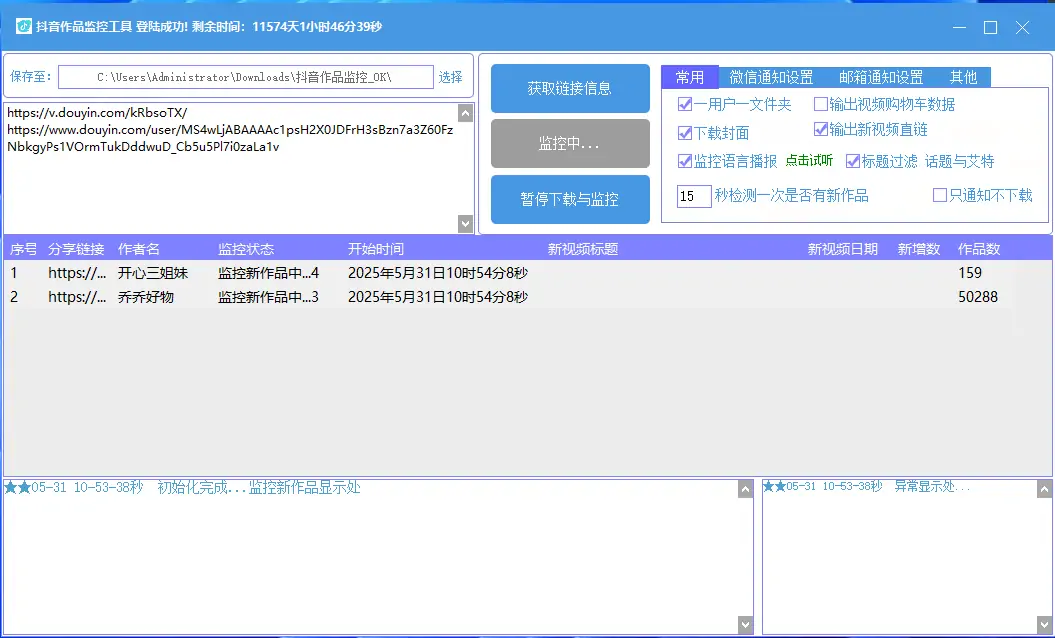
Task: Click the 异常显示处 log entry
Action: 867,486
